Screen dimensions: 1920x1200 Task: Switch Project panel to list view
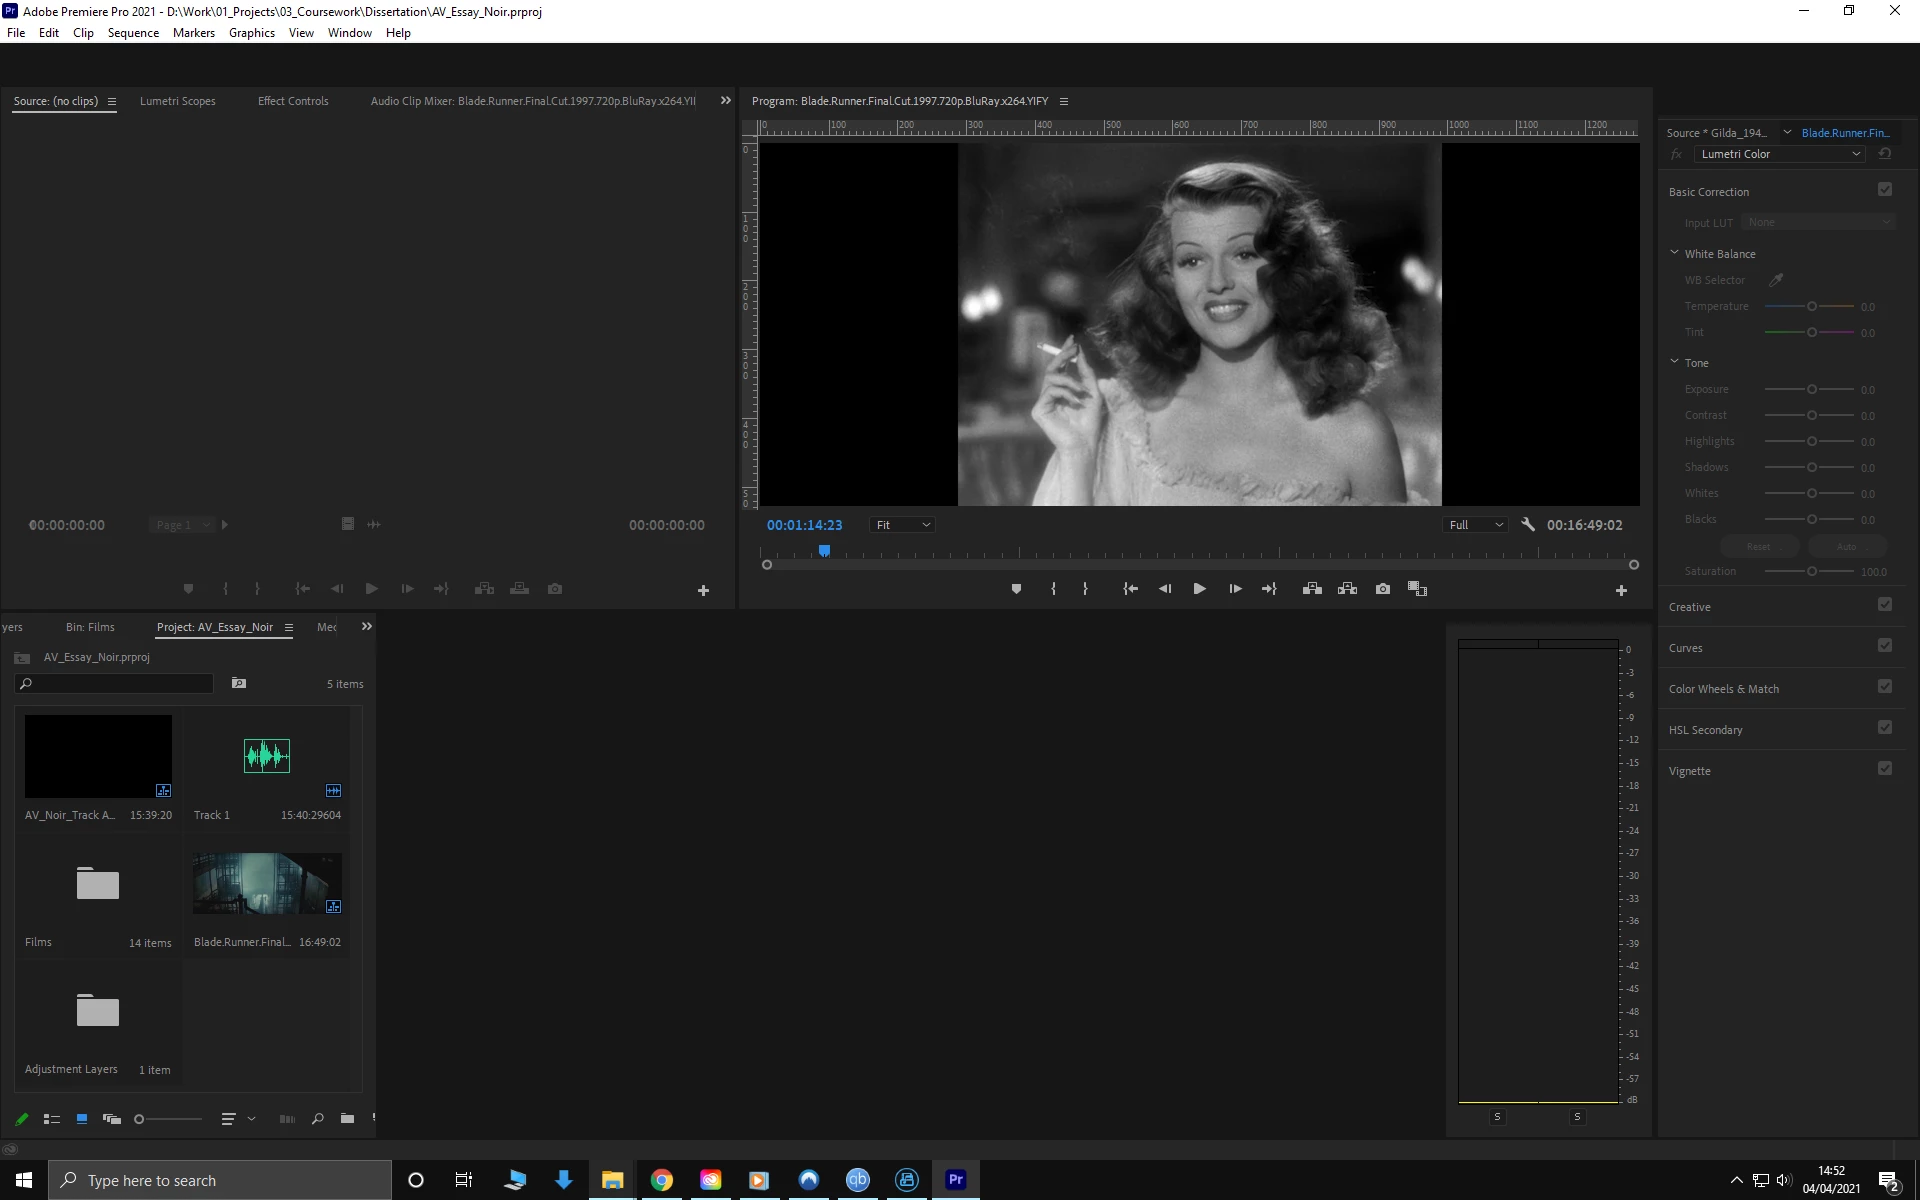pos(52,1119)
